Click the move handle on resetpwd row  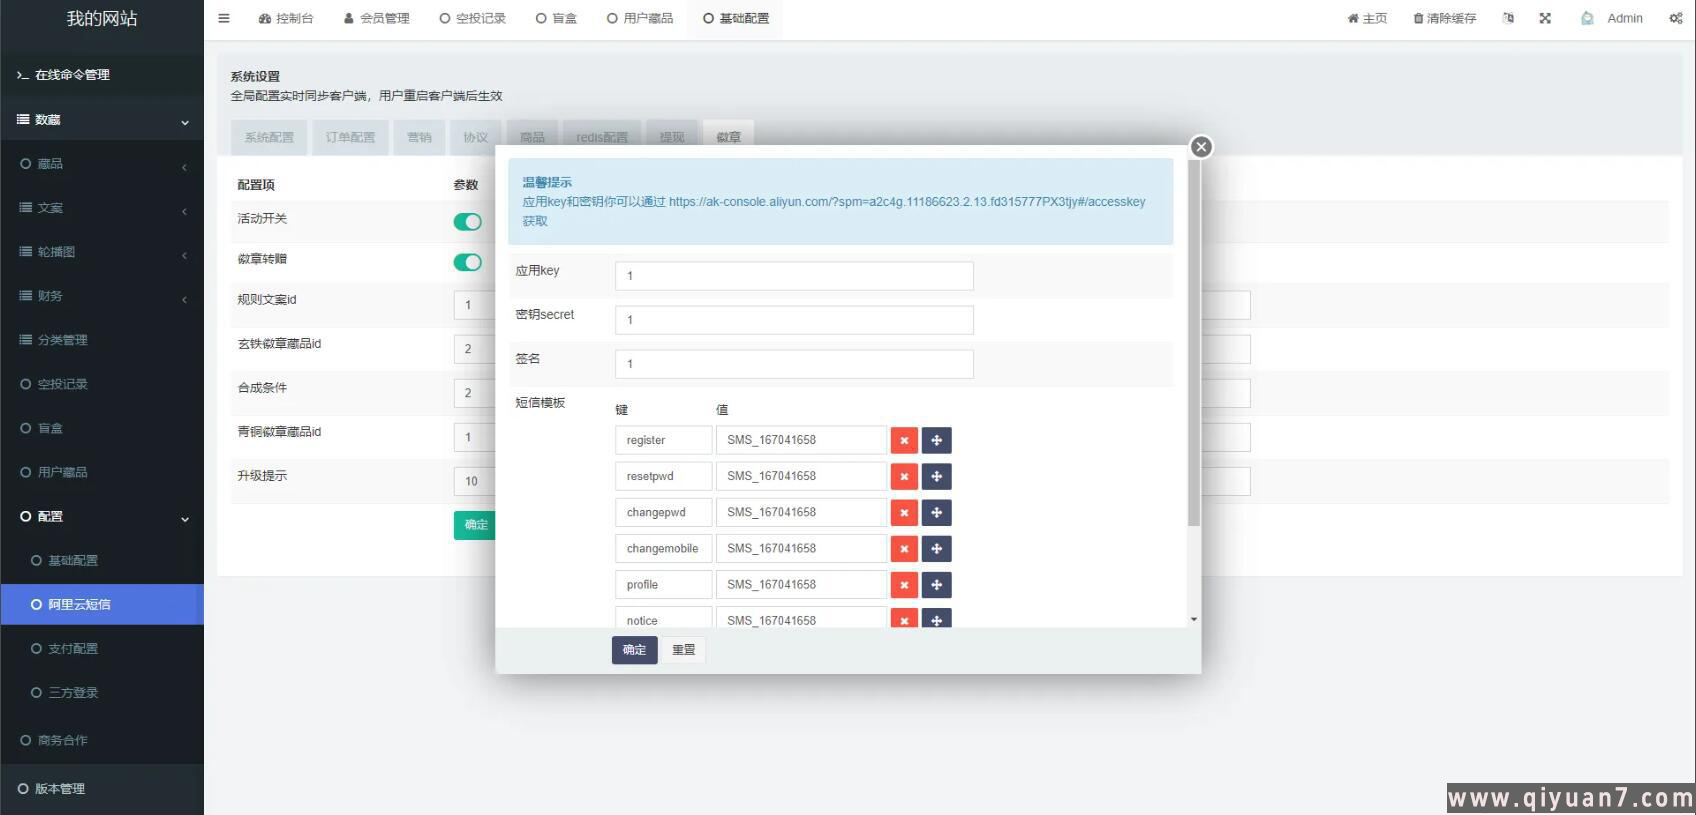(x=936, y=476)
